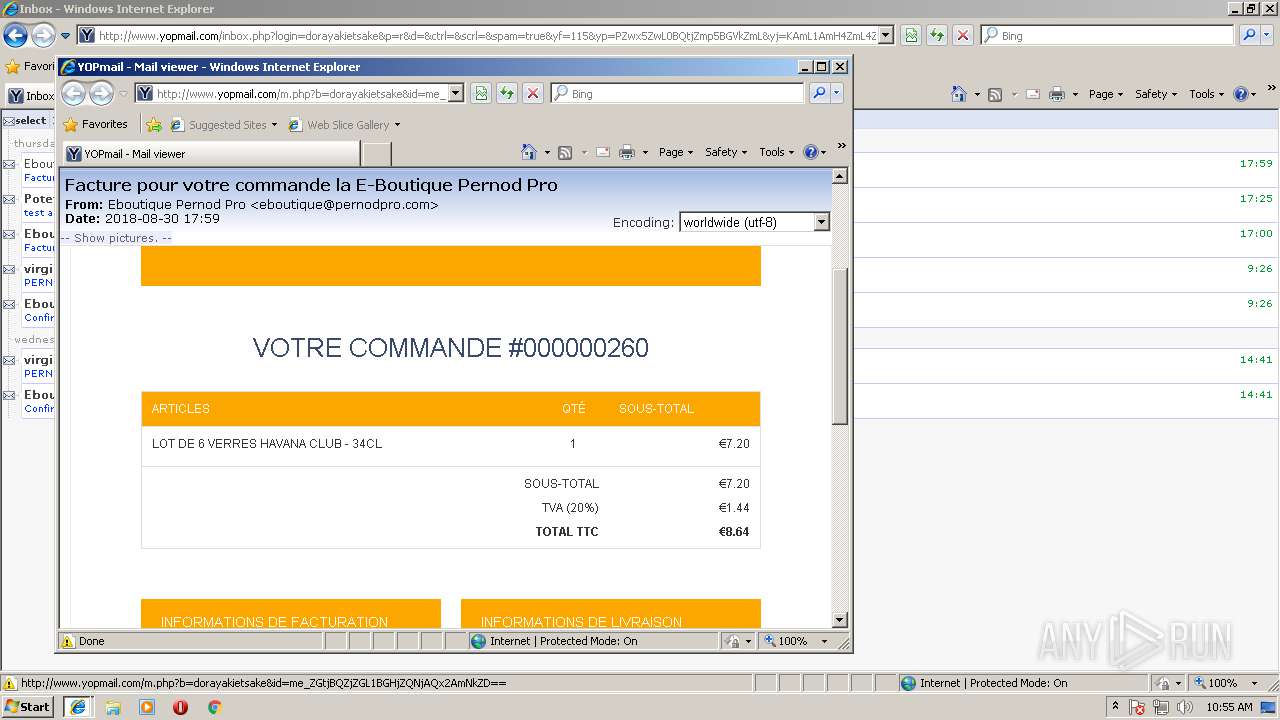Refresh the Mail viewer page
Viewport: 1280px width, 720px height.
[x=507, y=93]
